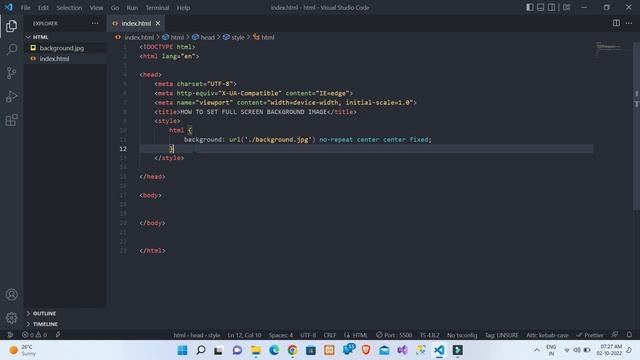Open the File menu
640x360 pixels.
coord(25,8)
